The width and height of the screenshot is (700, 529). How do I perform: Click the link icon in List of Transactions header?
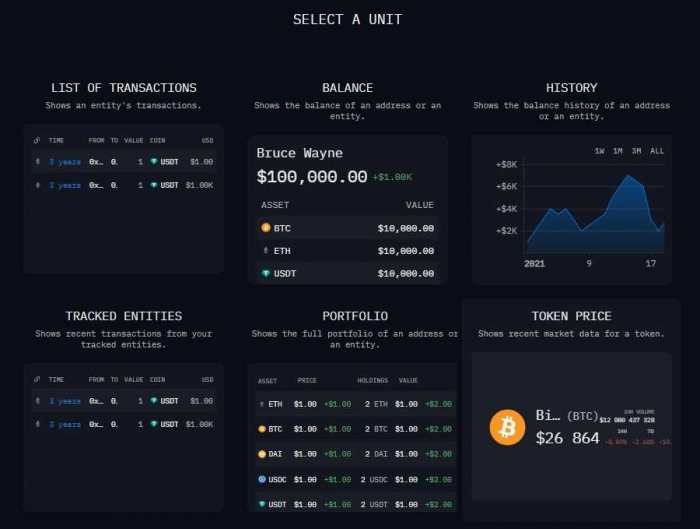coord(37,141)
